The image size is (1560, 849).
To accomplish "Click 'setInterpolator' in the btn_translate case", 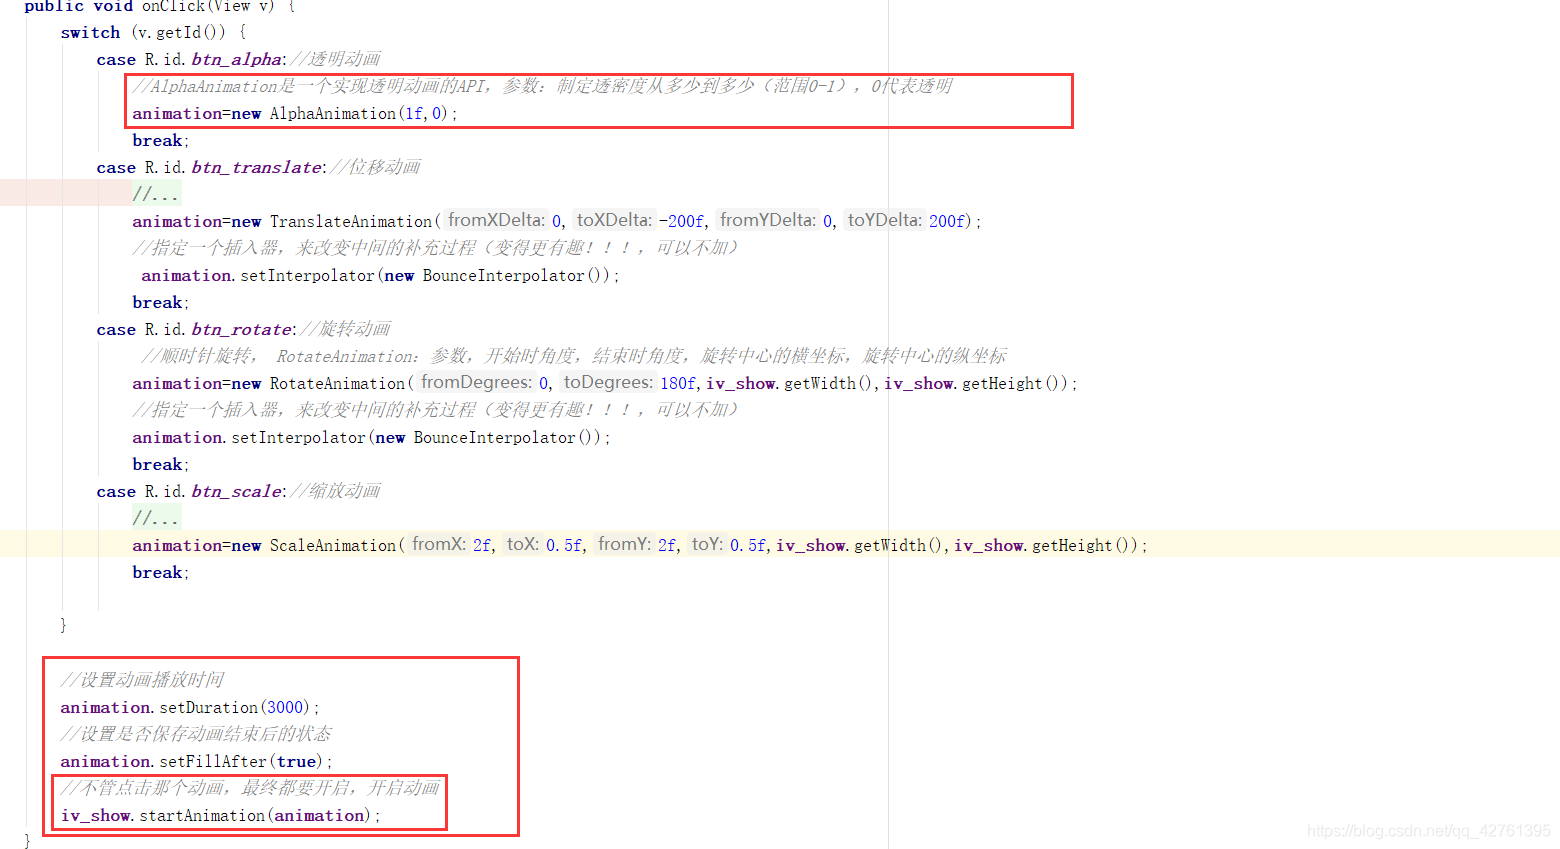I will coord(308,275).
